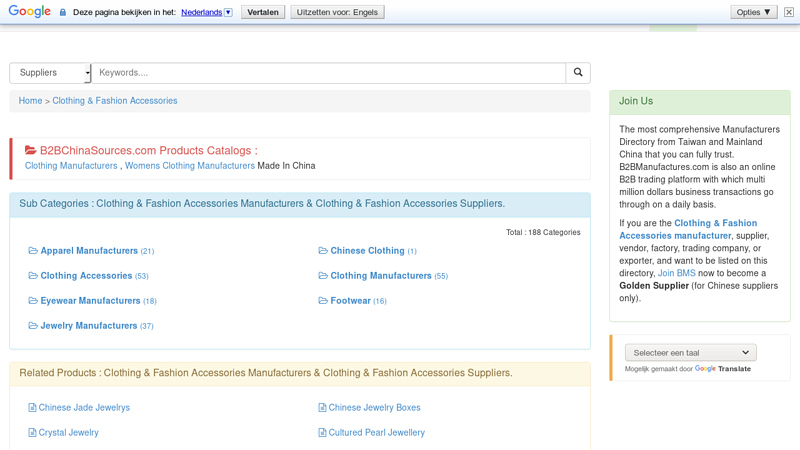This screenshot has height=450, width=800.
Task: Open Clothing Accessories category
Action: (86, 276)
